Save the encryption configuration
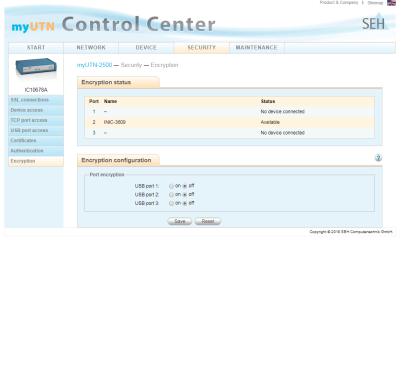This screenshot has height=371, width=400. point(180,221)
